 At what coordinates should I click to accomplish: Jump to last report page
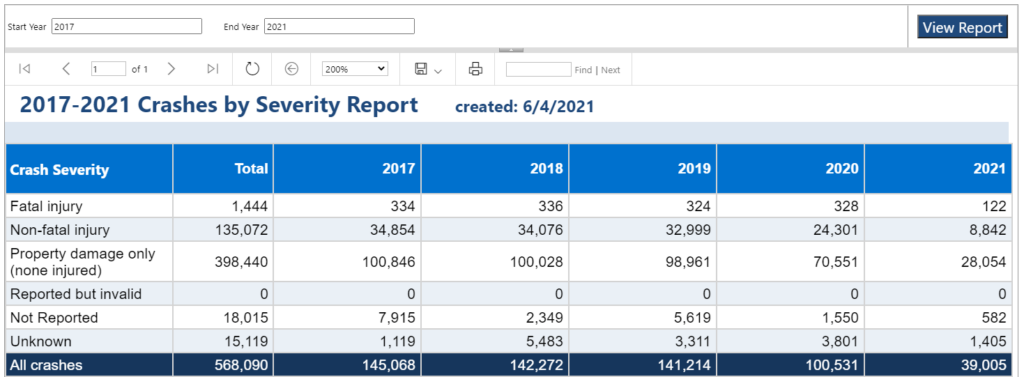[x=212, y=69]
